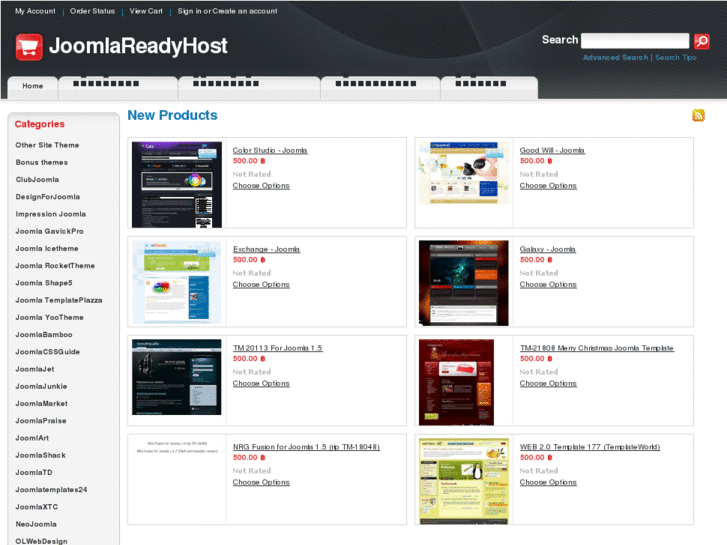Select JoomlArt category
This screenshot has width=727, height=545.
click(x=32, y=438)
